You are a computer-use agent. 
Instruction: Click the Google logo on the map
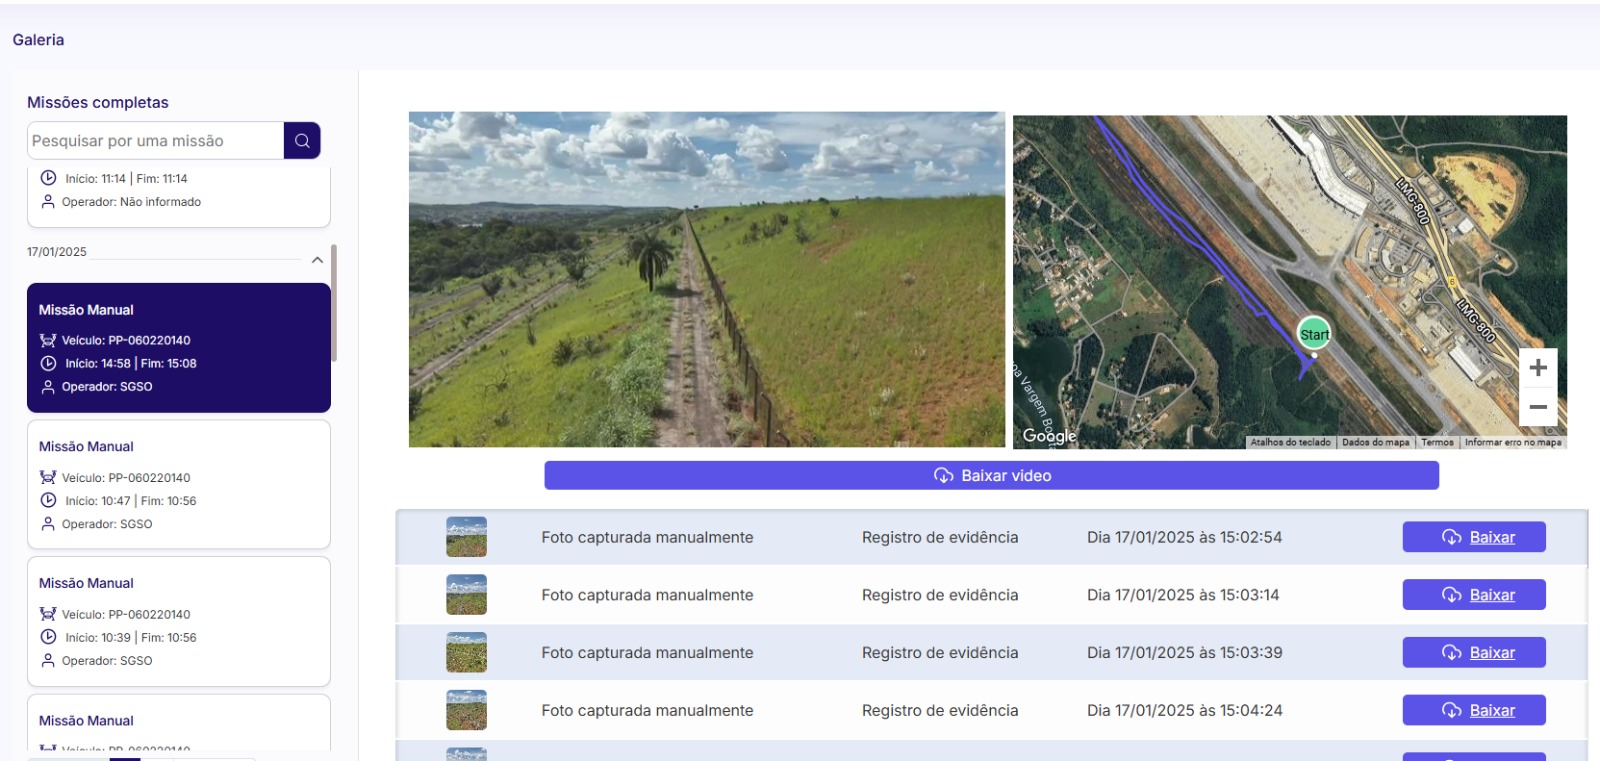pos(1049,436)
